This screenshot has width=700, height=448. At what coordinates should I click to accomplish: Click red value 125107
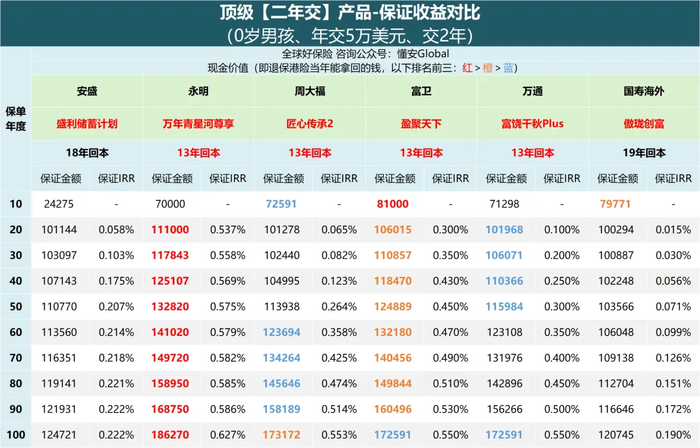(x=170, y=281)
